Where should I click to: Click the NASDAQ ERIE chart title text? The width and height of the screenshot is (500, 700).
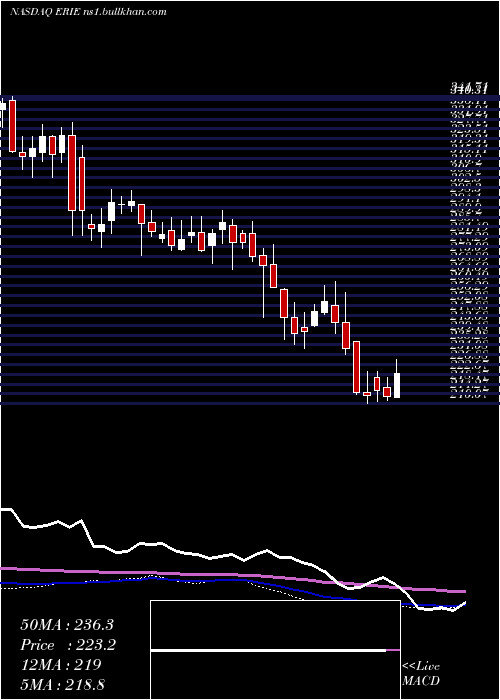click(88, 12)
